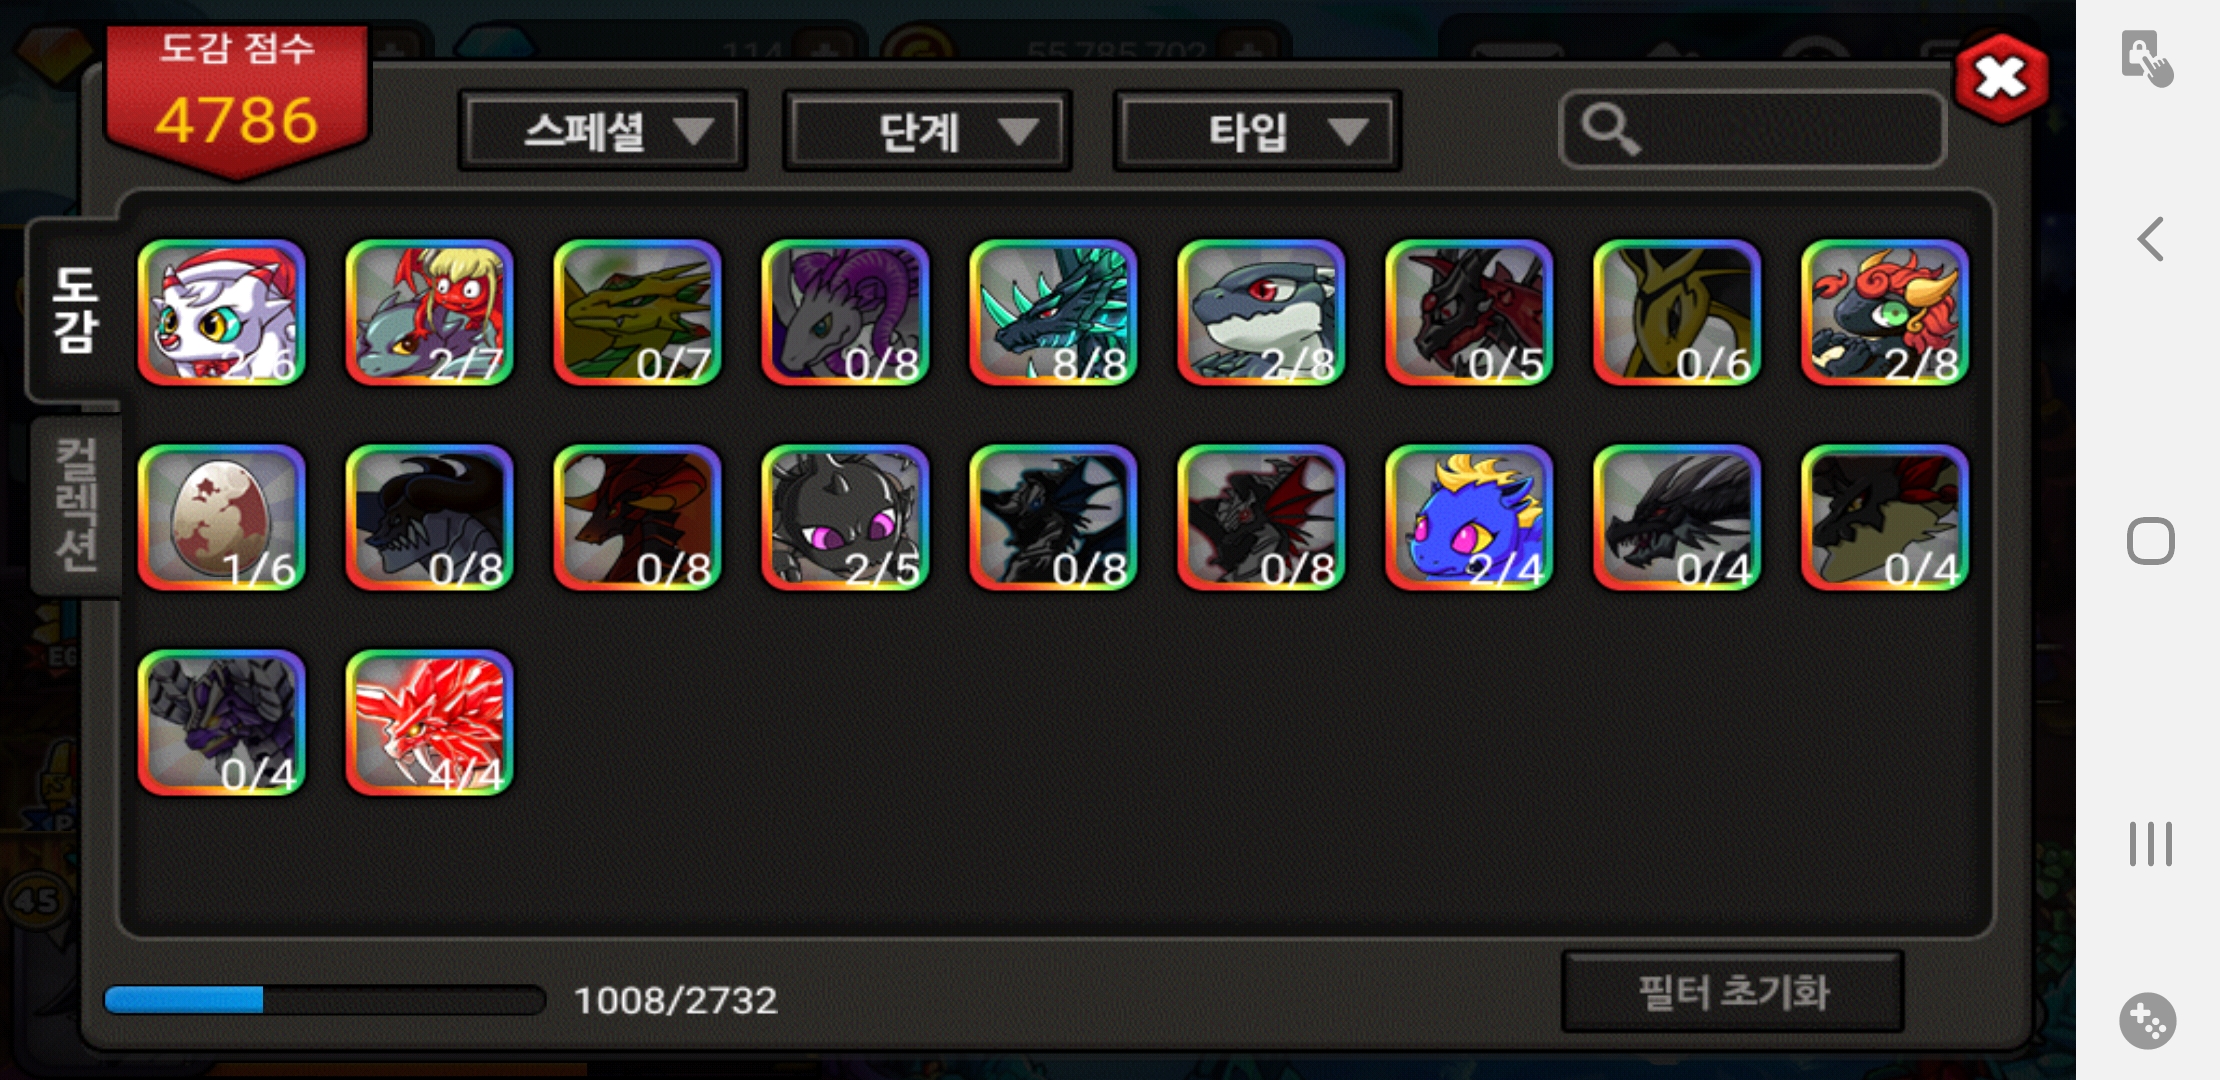Close the encyclopedia with red X
The height and width of the screenshot is (1080, 2220).
pyautogui.click(x=2000, y=78)
